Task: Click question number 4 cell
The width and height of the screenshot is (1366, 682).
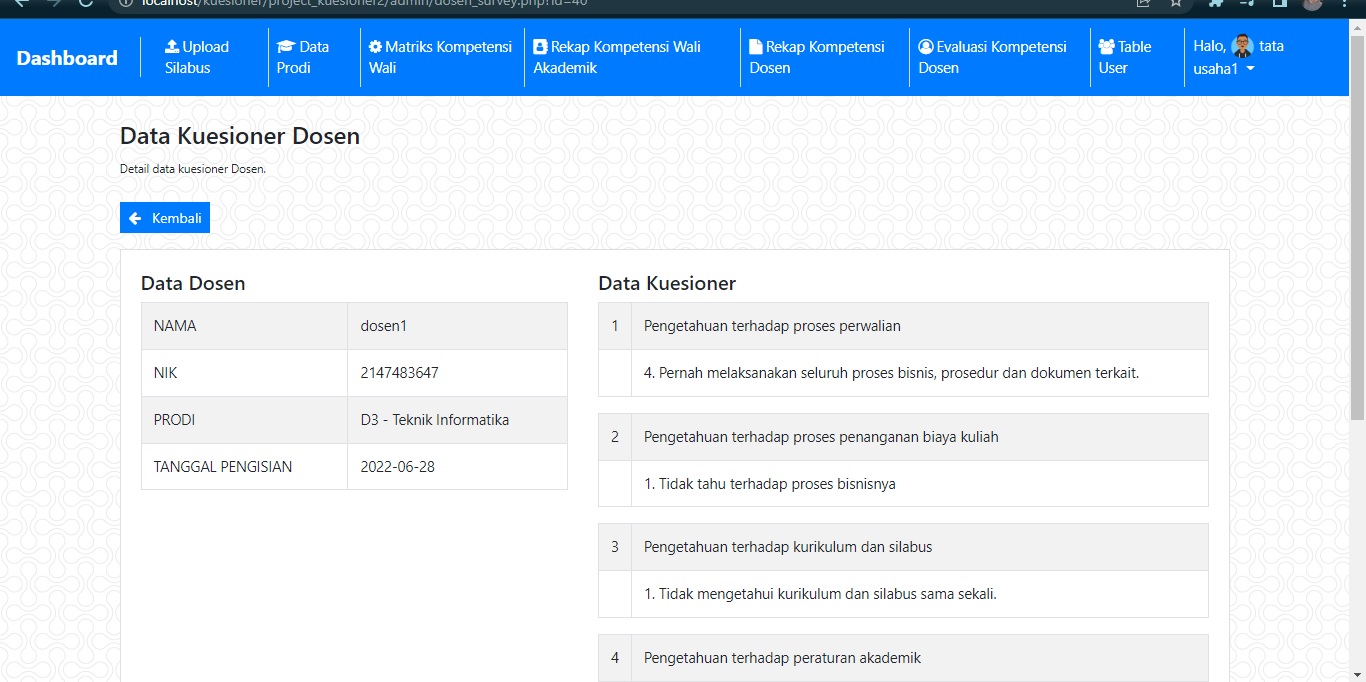Action: click(x=615, y=658)
